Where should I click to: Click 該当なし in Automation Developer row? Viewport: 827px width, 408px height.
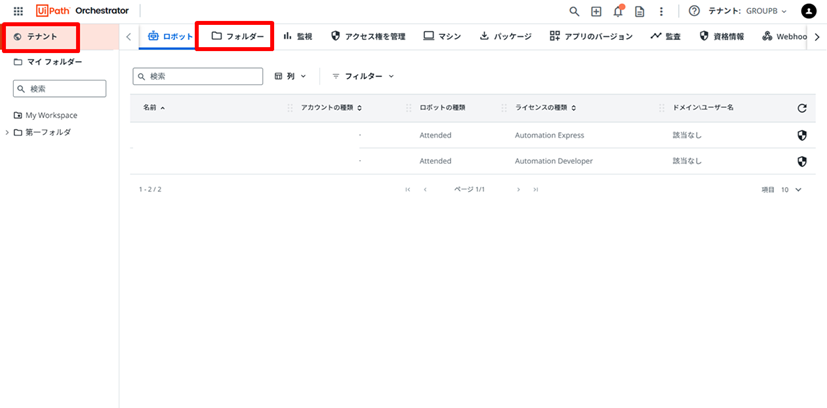coord(687,161)
